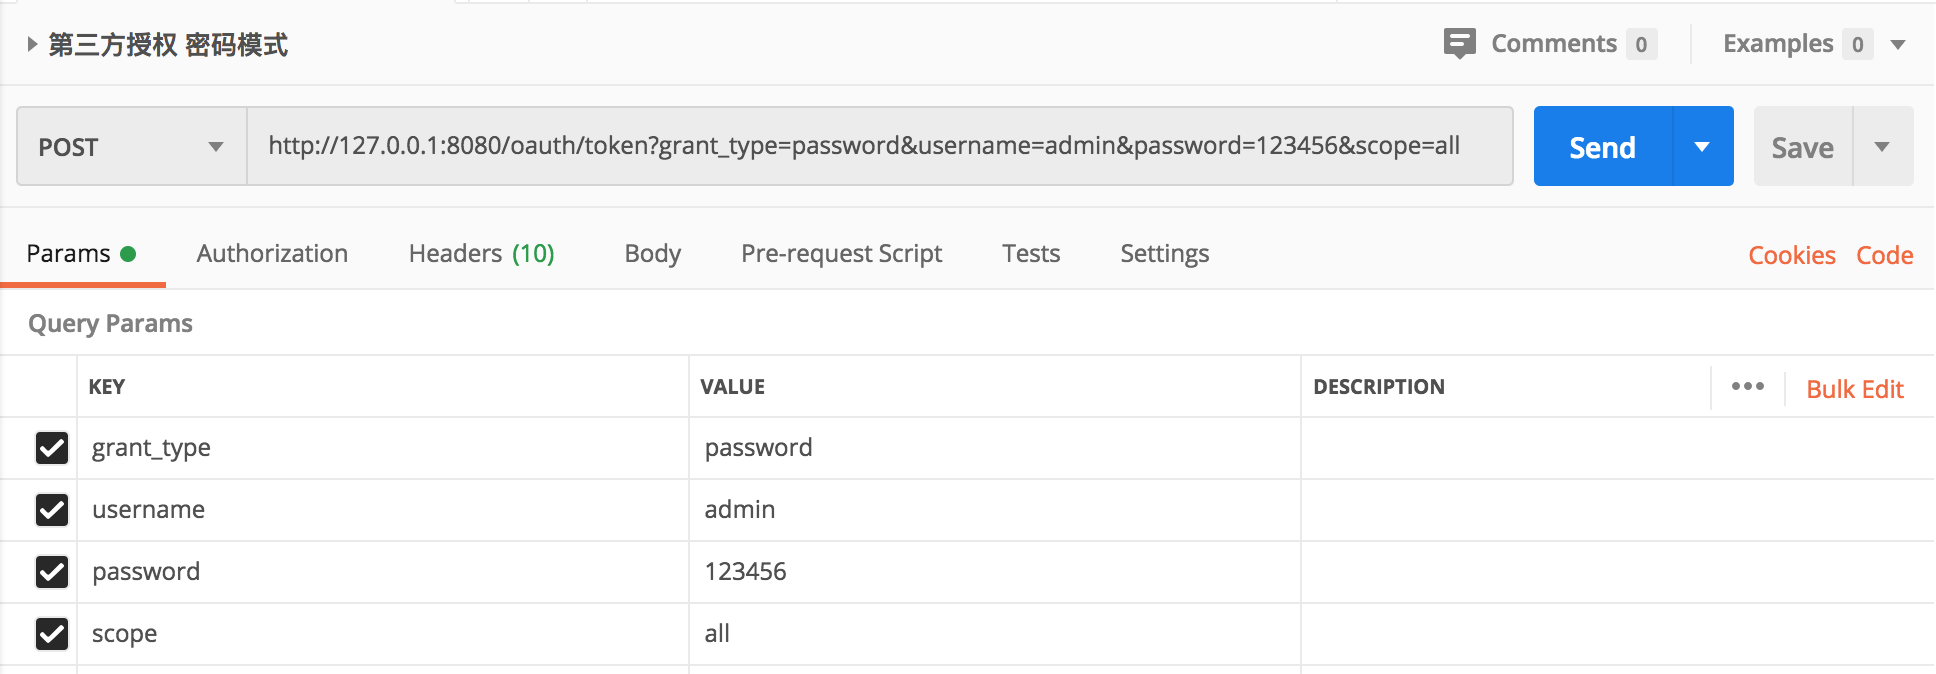This screenshot has width=1936, height=674.
Task: Click the Save button
Action: [1802, 147]
